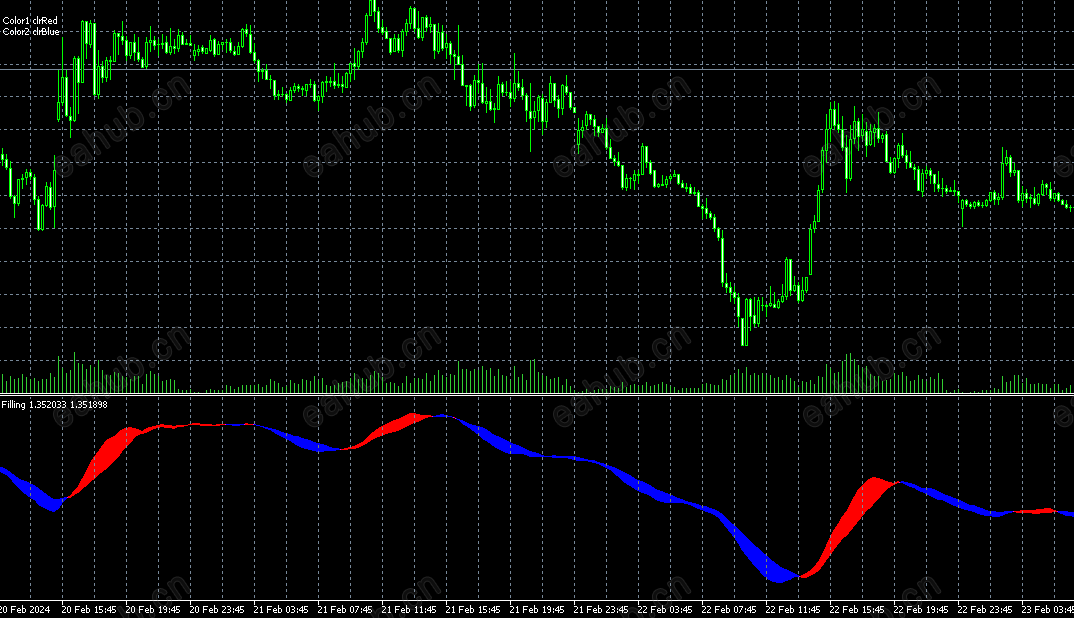Click the '21 Feb 23:45' time axis label
The height and width of the screenshot is (618, 1074).
601,610
